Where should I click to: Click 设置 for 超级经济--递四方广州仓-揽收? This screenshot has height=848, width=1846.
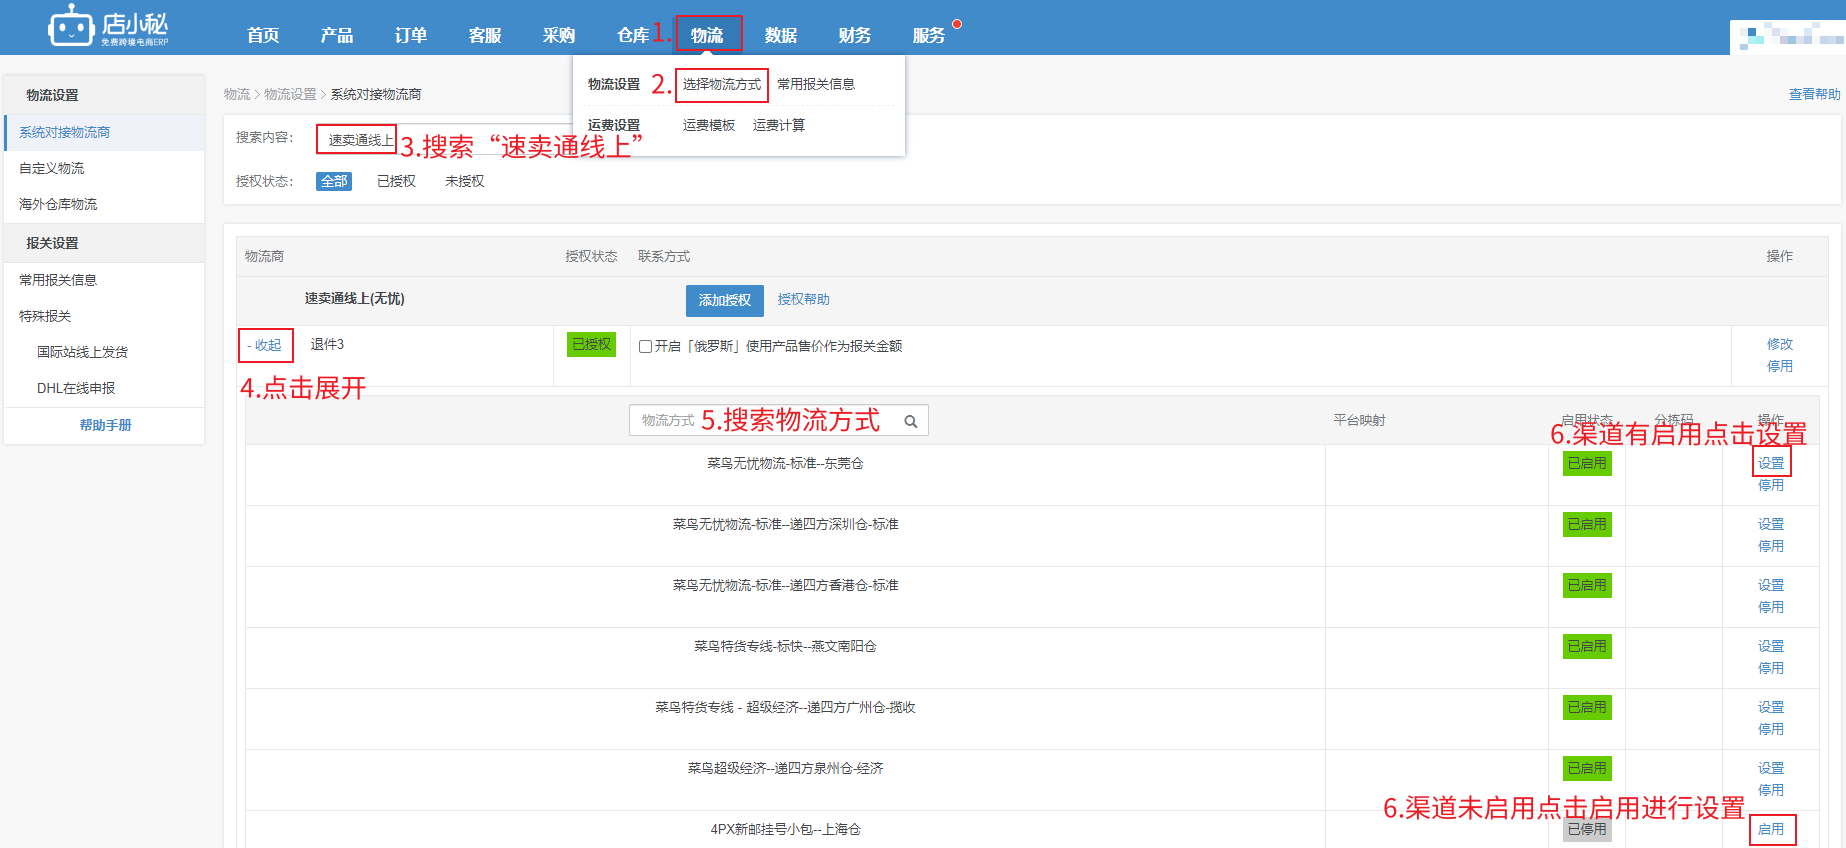click(1771, 707)
